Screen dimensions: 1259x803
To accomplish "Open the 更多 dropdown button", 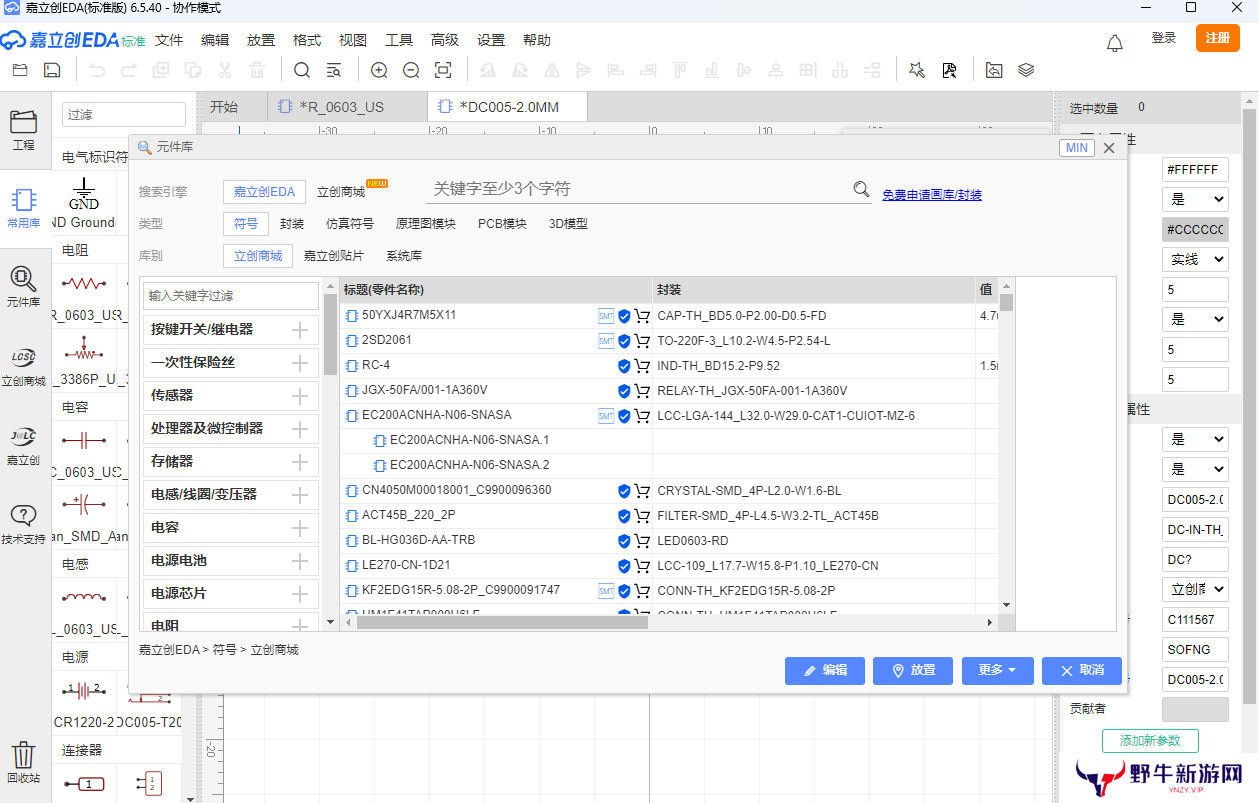I will pos(997,670).
